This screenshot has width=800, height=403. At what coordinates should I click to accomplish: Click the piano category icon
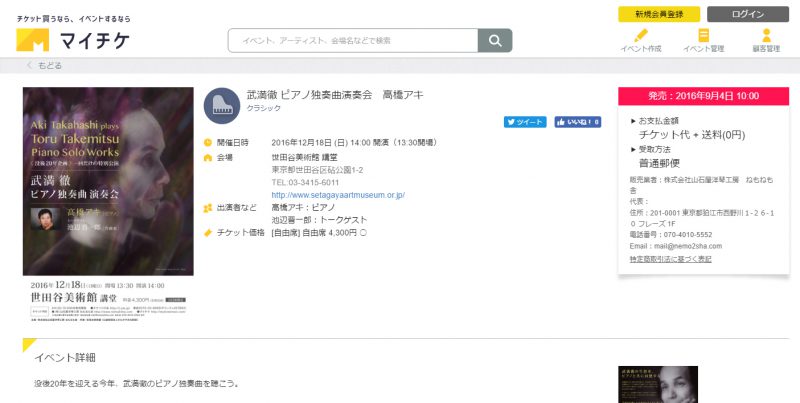(x=222, y=106)
